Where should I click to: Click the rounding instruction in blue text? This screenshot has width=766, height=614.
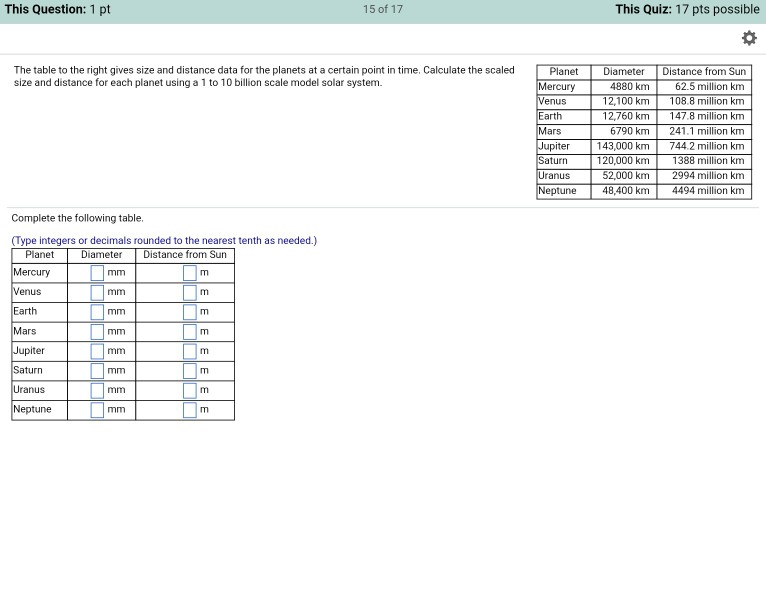pyautogui.click(x=164, y=240)
